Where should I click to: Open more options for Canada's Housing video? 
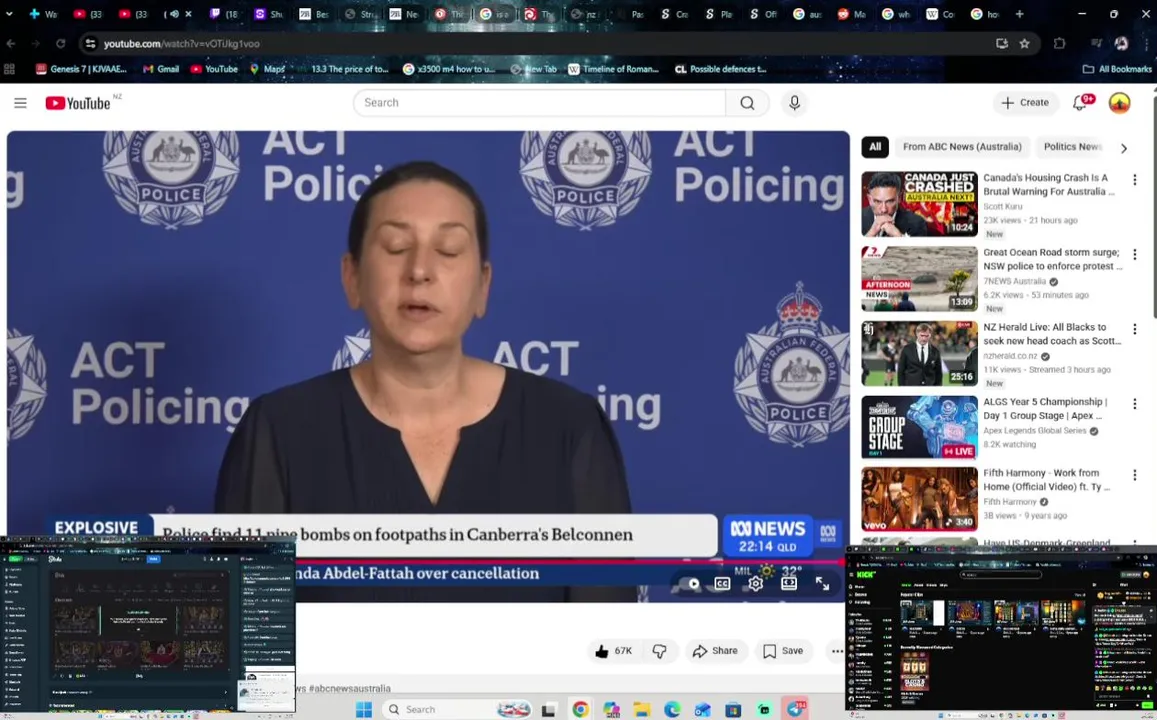coord(1134,179)
